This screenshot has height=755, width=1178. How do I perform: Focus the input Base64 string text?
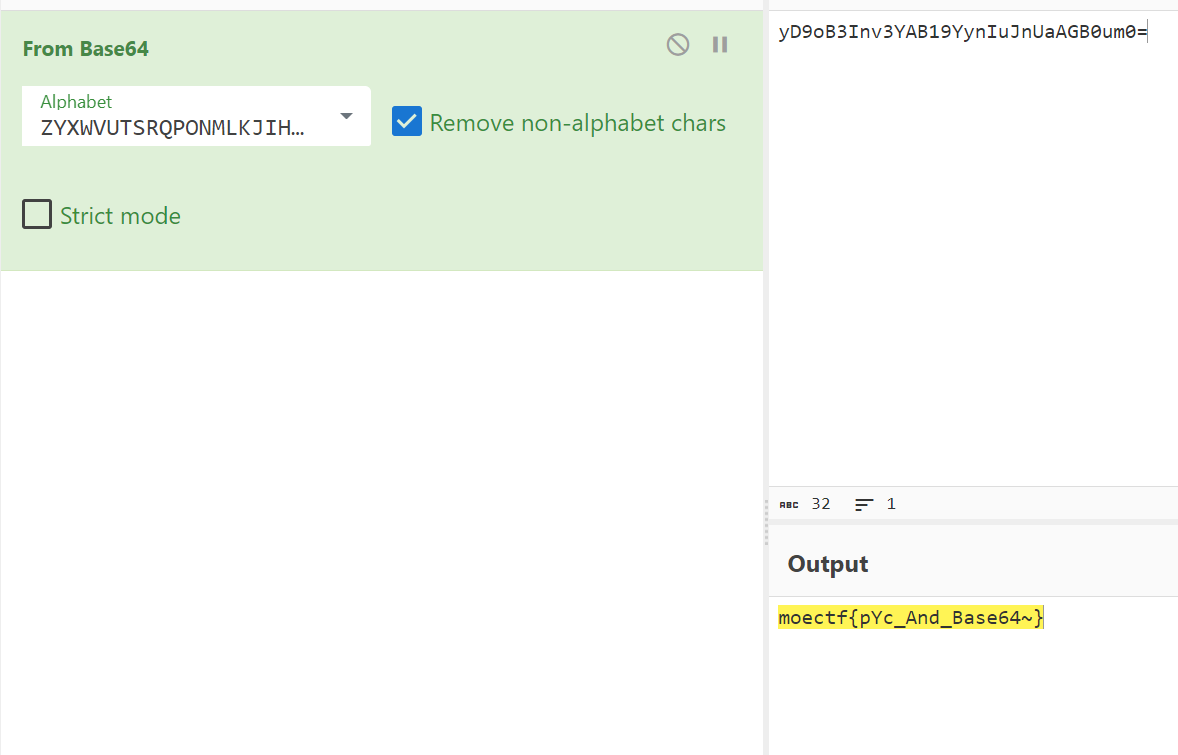(962, 32)
